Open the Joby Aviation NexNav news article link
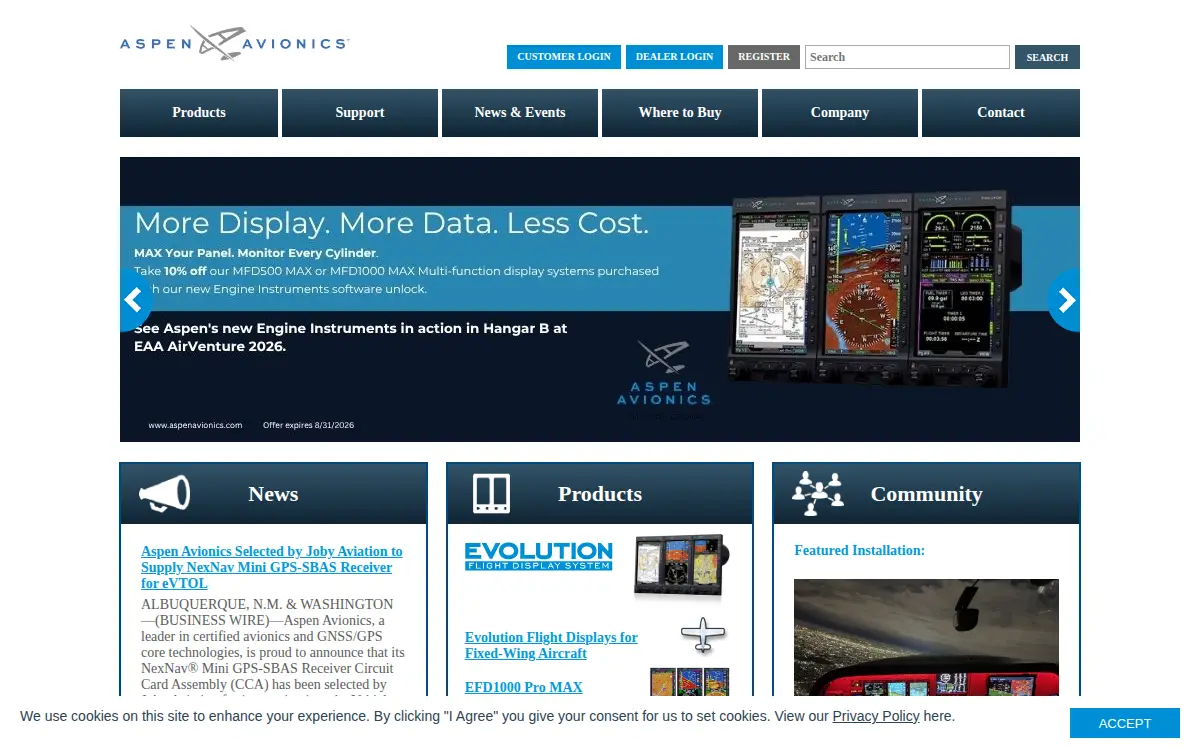 pos(272,567)
